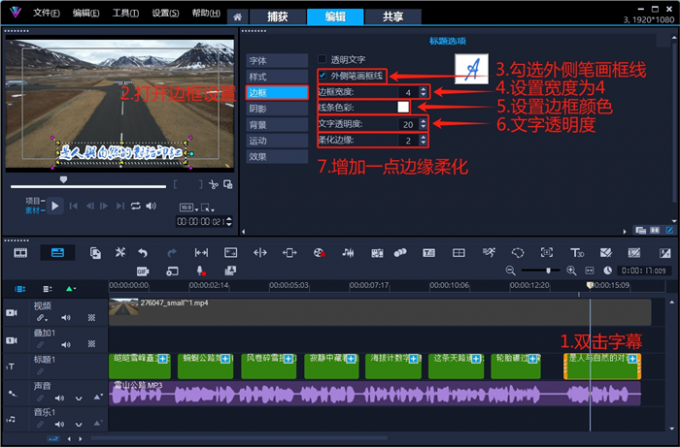The width and height of the screenshot is (680, 447).
Task: Open the 文件 menu
Action: point(46,13)
